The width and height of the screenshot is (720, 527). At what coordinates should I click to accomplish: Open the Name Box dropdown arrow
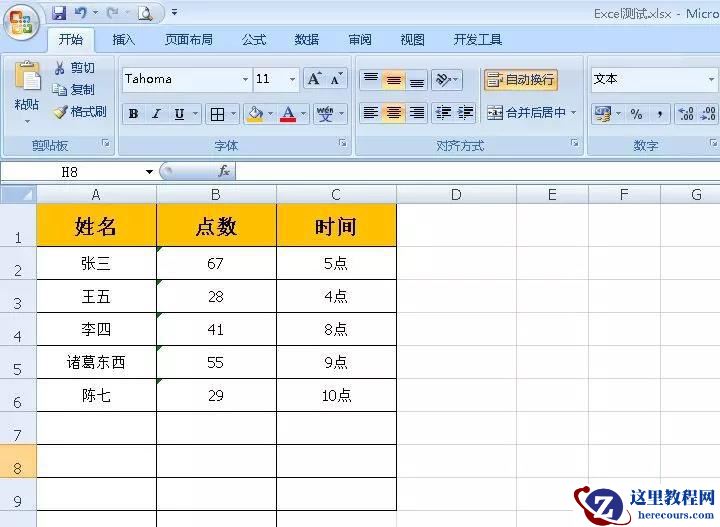click(149, 172)
